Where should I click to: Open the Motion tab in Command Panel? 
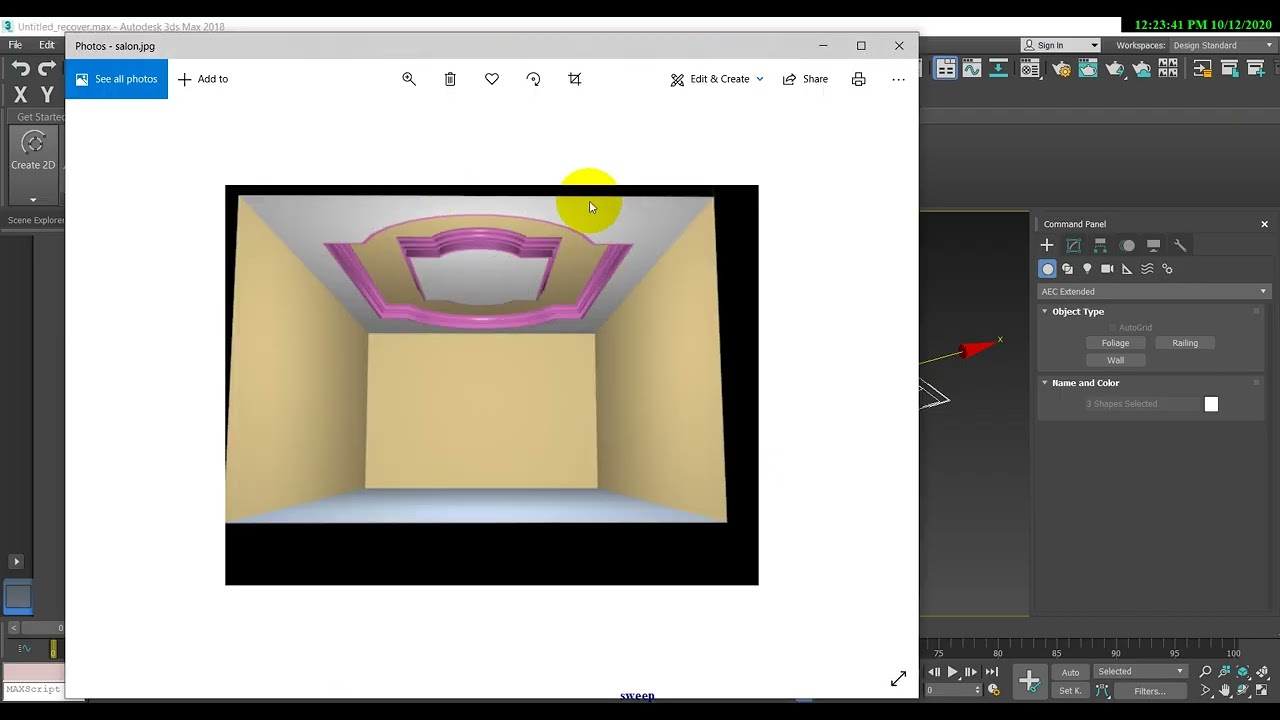[x=1127, y=245]
